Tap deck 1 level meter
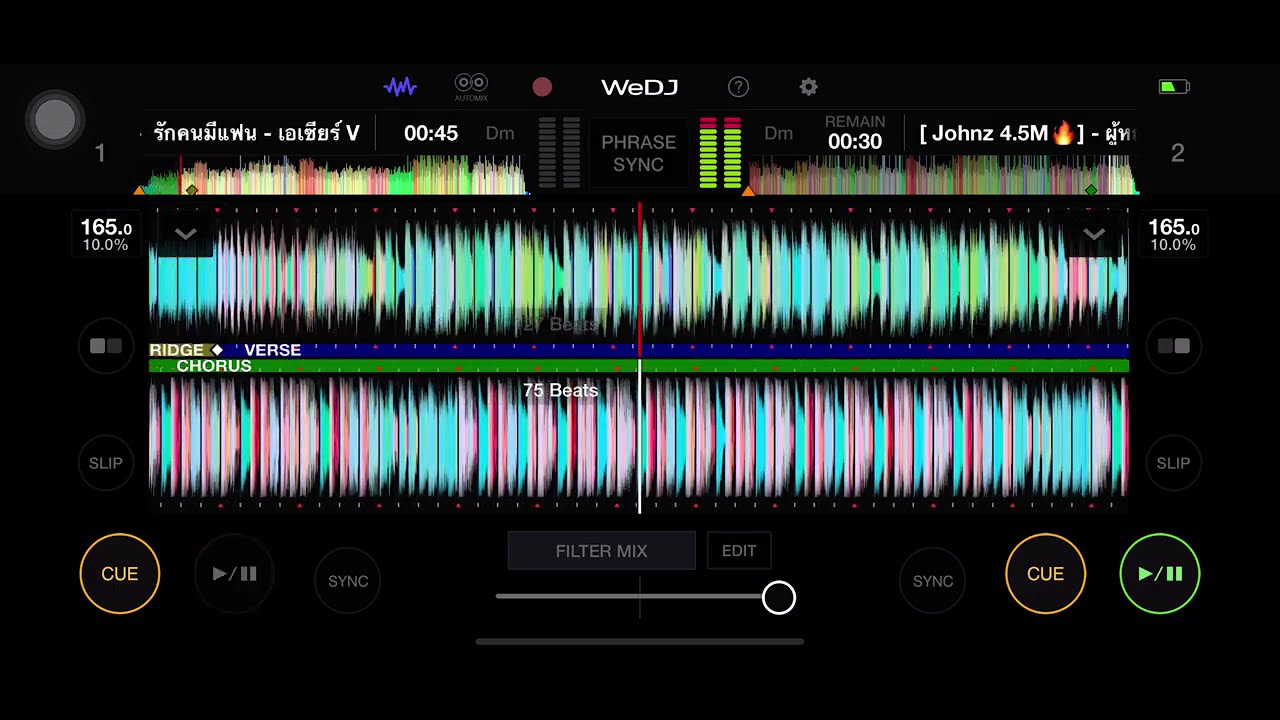Image resolution: width=1280 pixels, height=720 pixels. [559, 152]
